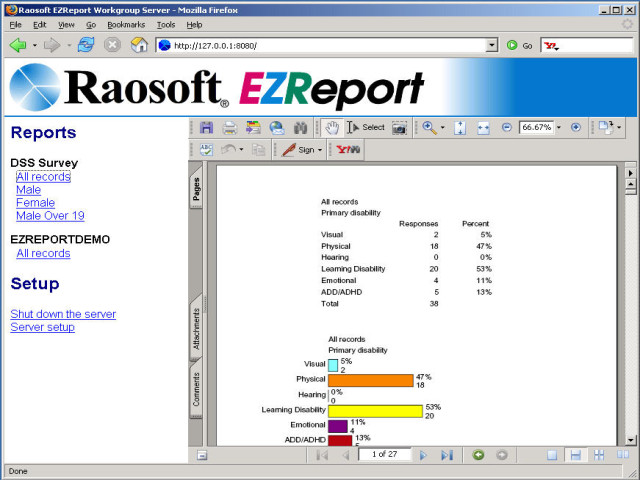Click the Firefox Back arrow button
Screen dimensions: 640x480
[x=18, y=45]
